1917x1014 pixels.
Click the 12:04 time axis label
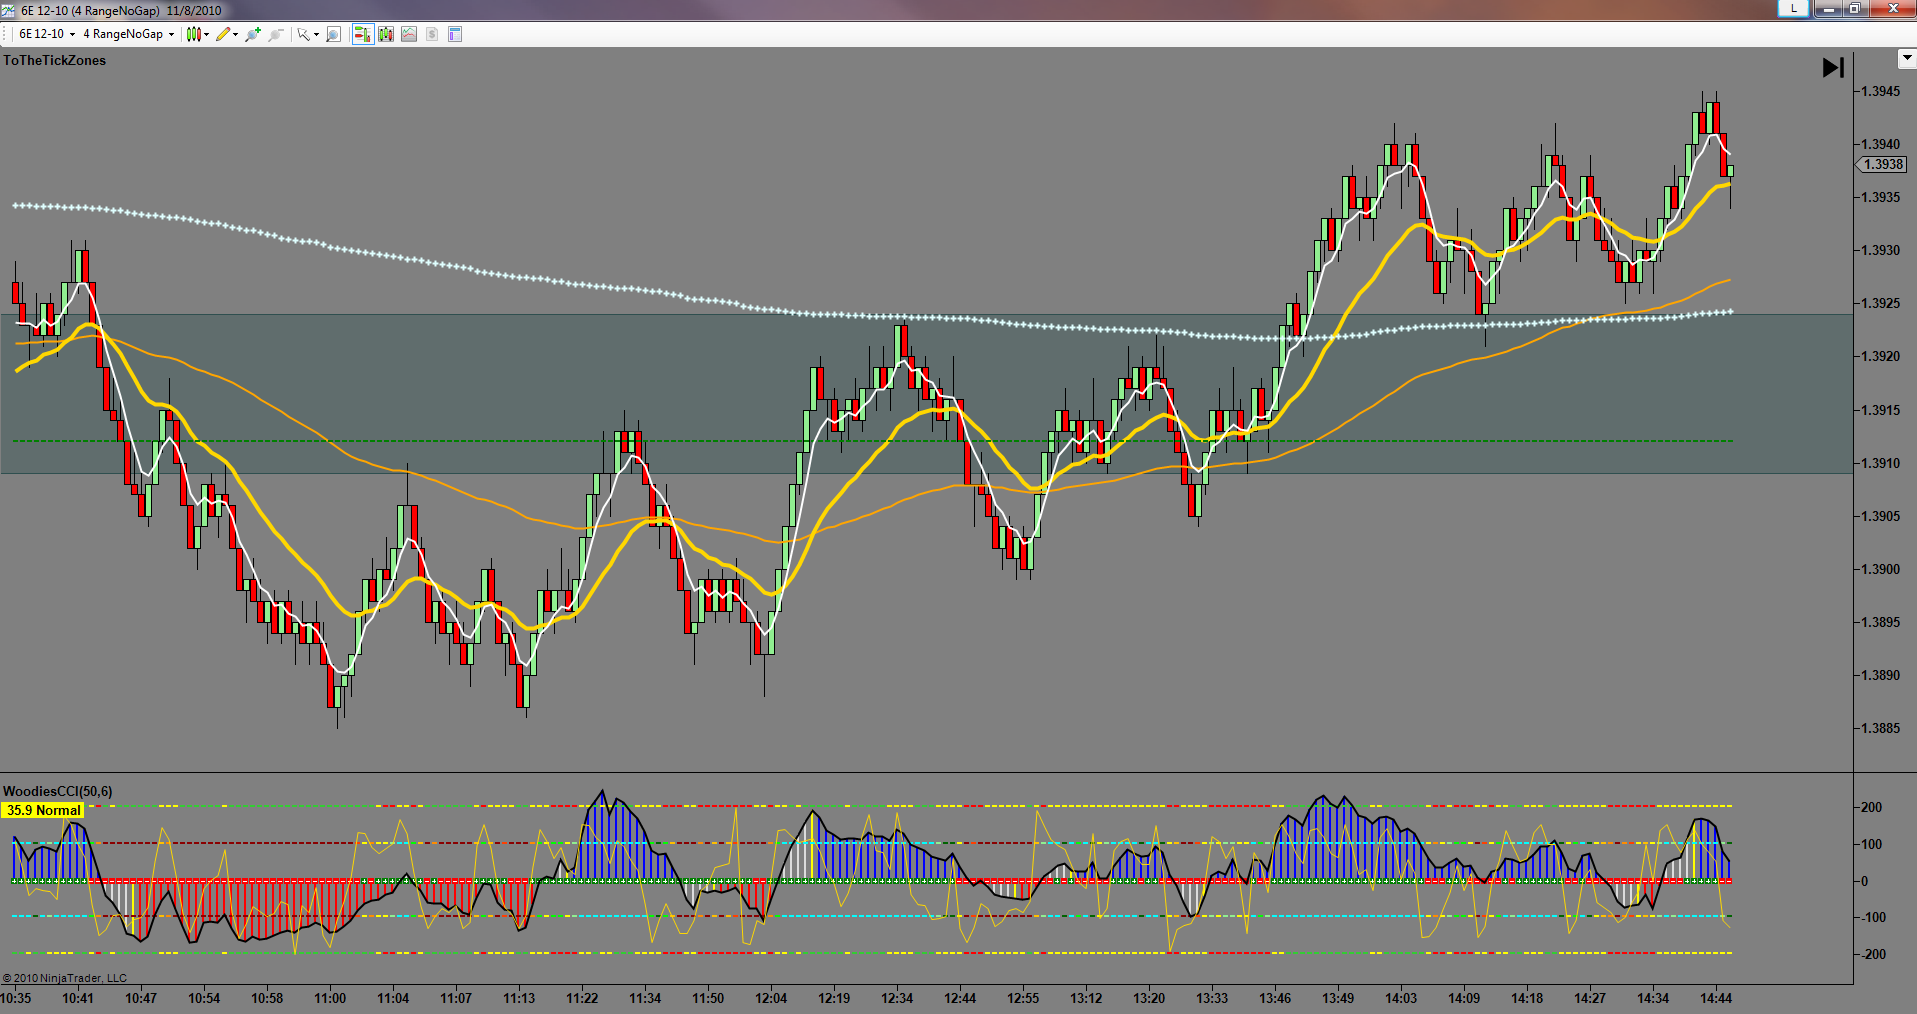tap(771, 998)
